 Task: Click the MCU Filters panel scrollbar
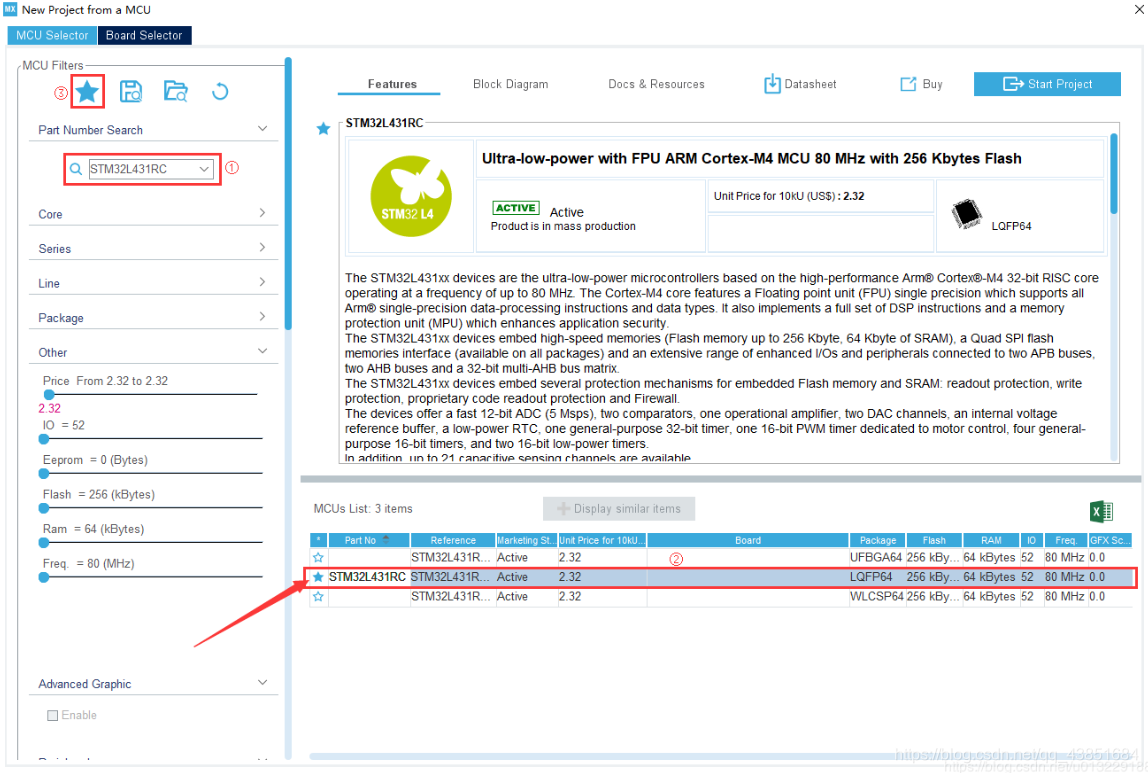tap(288, 194)
